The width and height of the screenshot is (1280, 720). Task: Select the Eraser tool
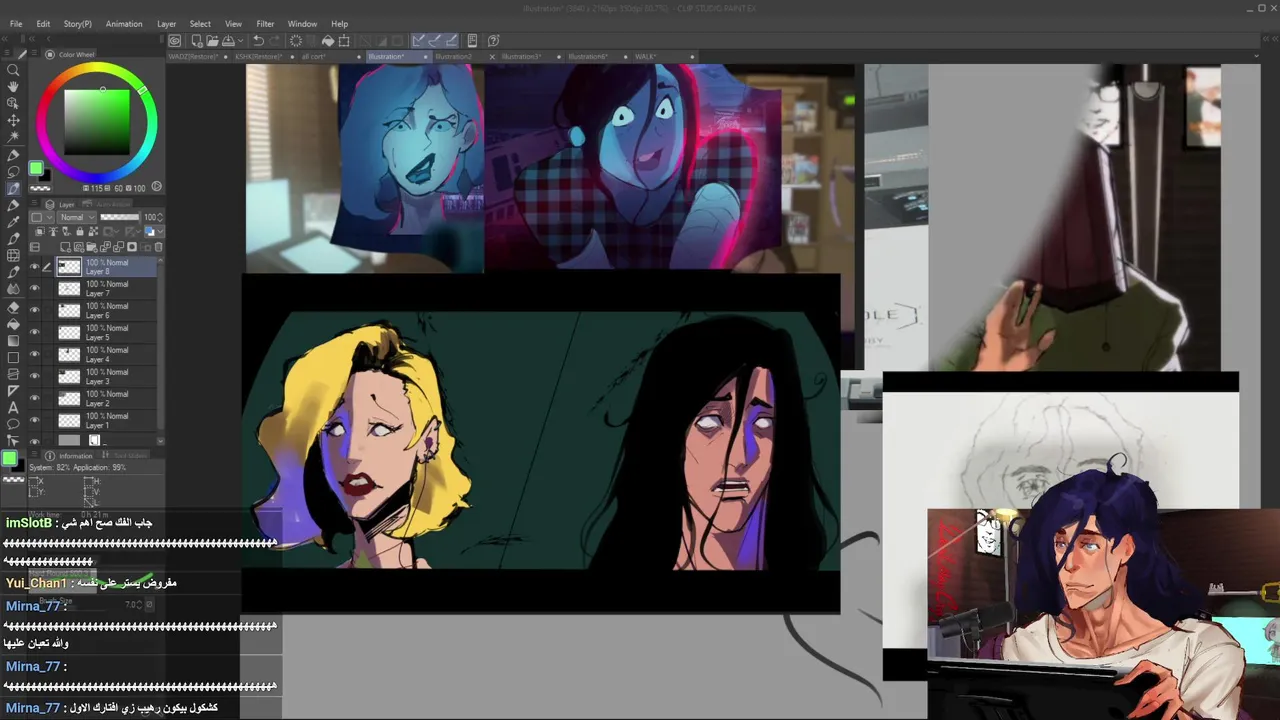tap(13, 308)
